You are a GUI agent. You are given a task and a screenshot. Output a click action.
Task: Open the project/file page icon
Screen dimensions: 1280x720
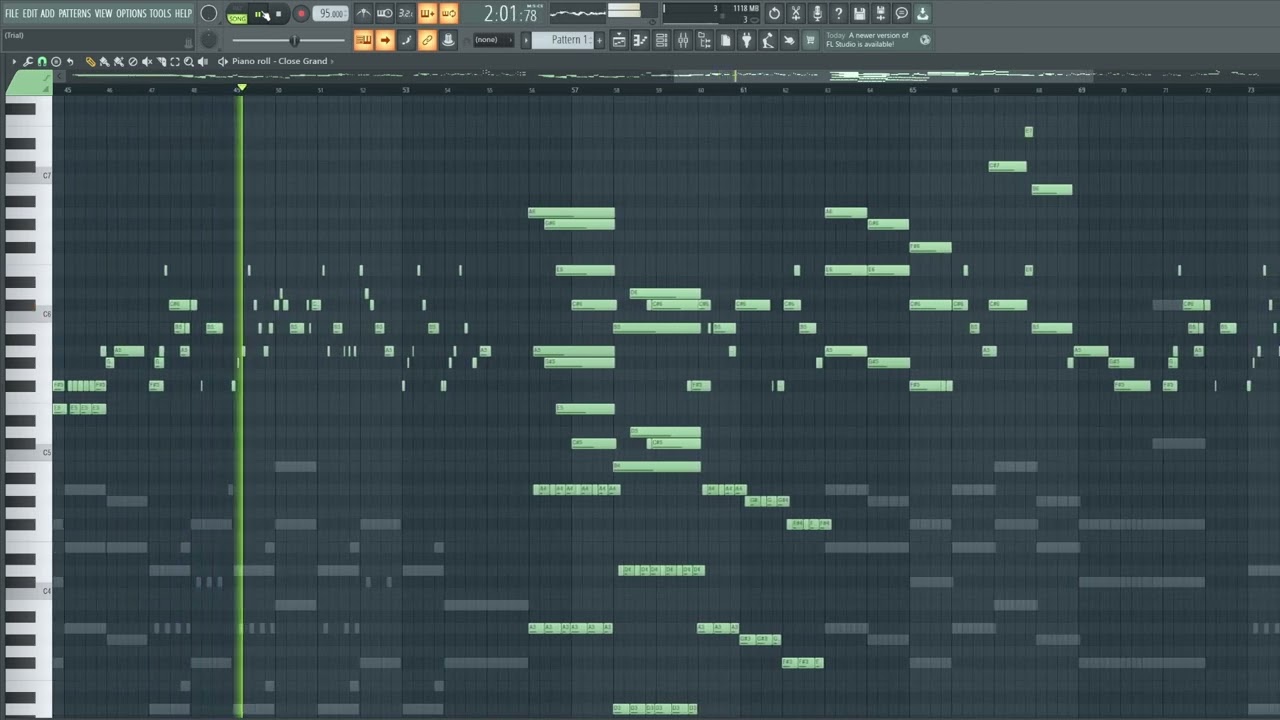coord(725,40)
